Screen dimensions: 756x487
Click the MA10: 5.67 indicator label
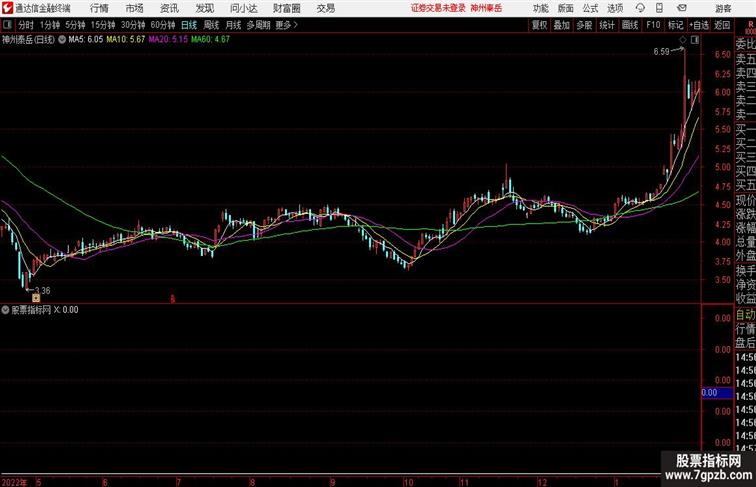[x=125, y=40]
